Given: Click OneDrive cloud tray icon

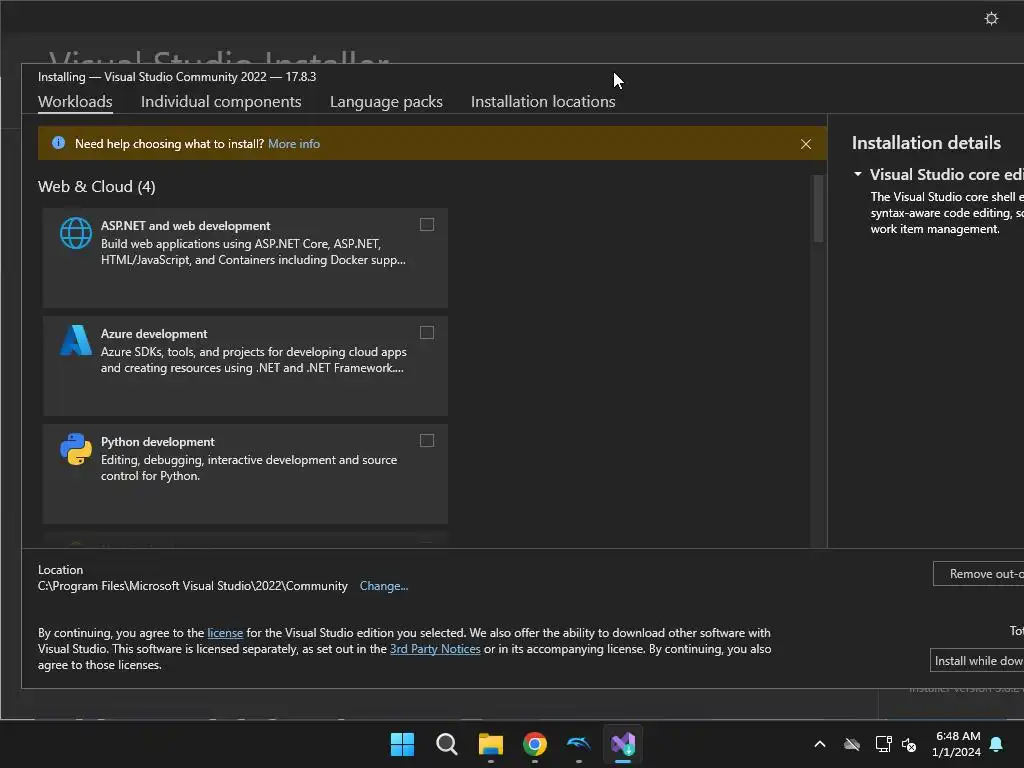Looking at the screenshot, I should [x=852, y=744].
